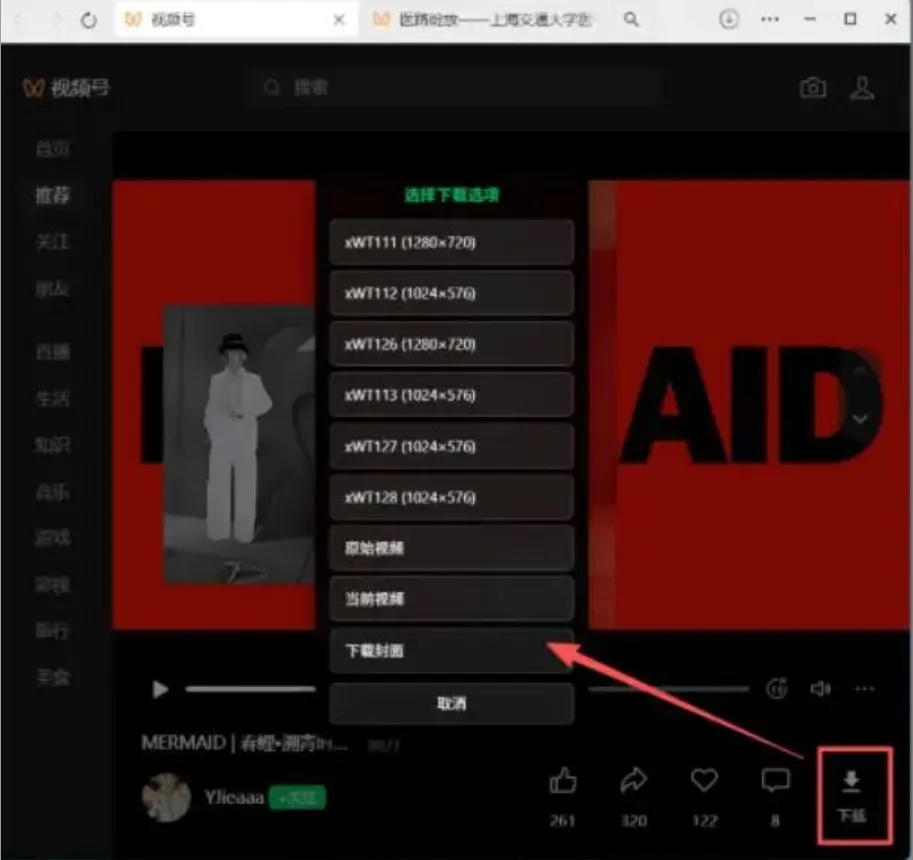Reload the page with the refresh icon

[89, 20]
